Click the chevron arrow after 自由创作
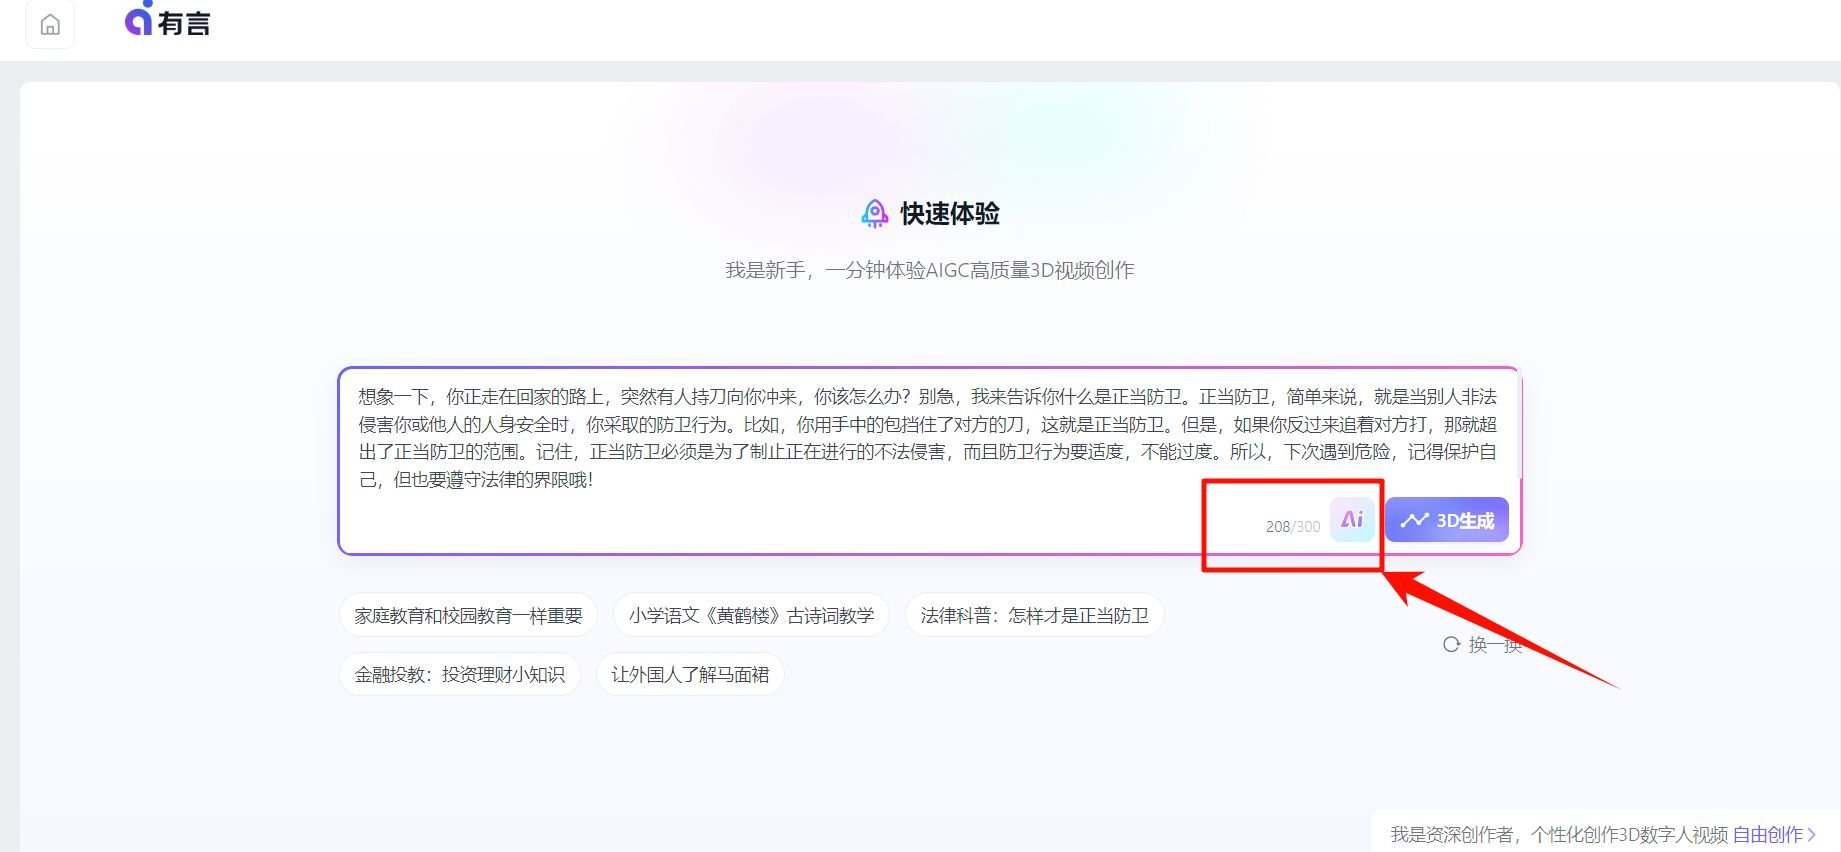 click(x=1812, y=834)
